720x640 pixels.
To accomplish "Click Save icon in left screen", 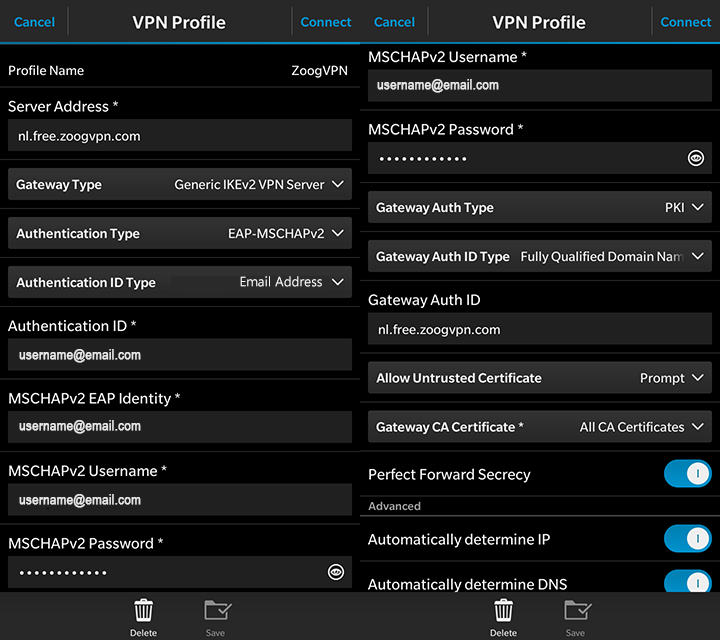I will (216, 612).
